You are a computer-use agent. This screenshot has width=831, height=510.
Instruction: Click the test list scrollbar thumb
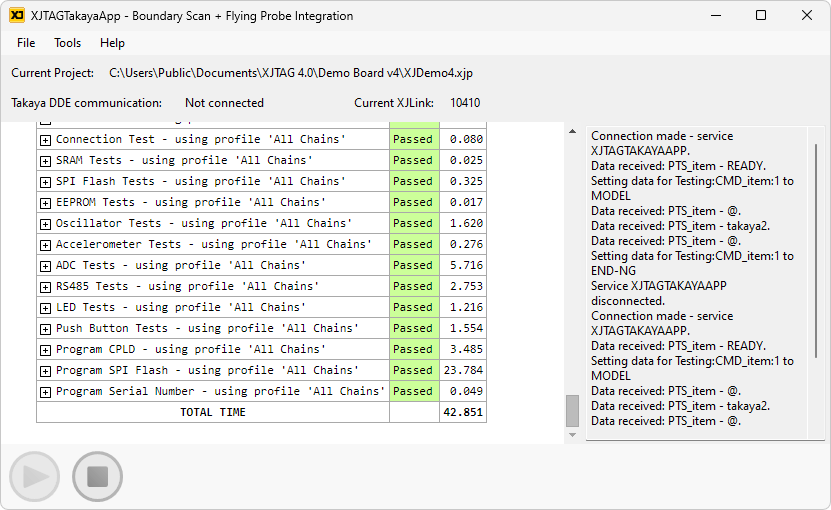click(x=572, y=410)
